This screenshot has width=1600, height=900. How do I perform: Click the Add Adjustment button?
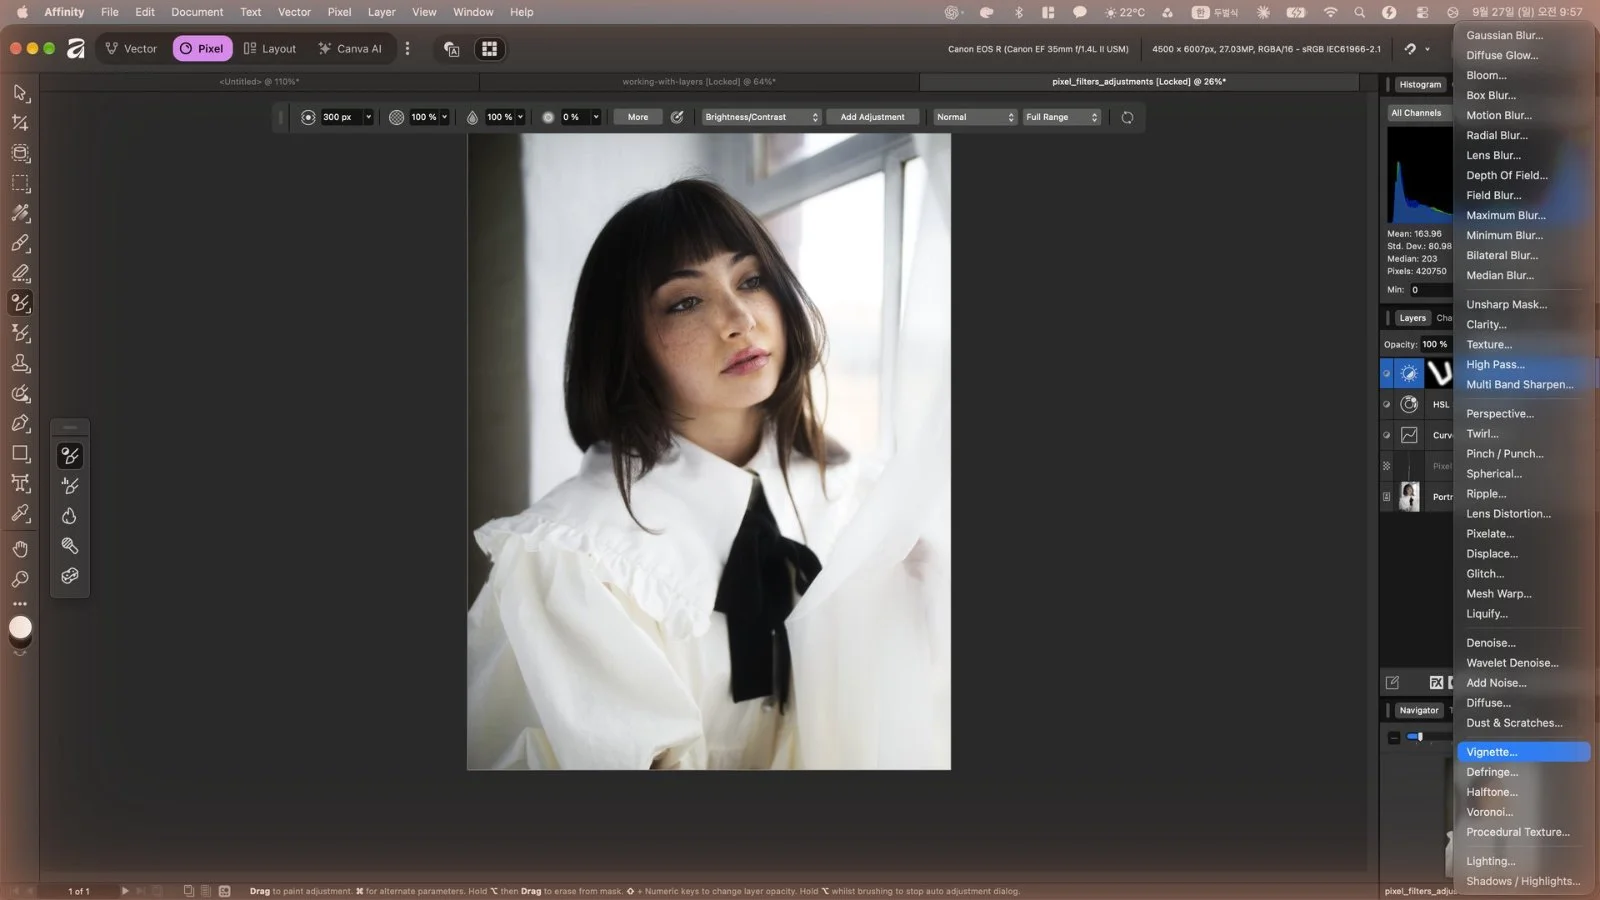click(x=872, y=117)
